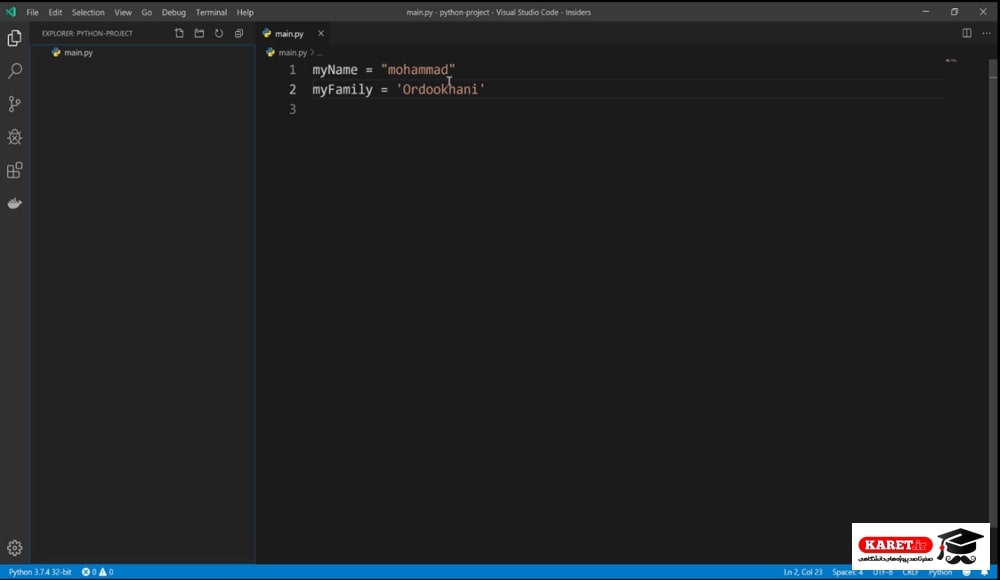Image resolution: width=1000 pixels, height=580 pixels.
Task: Collapse all folders in explorer
Action: [x=239, y=33]
